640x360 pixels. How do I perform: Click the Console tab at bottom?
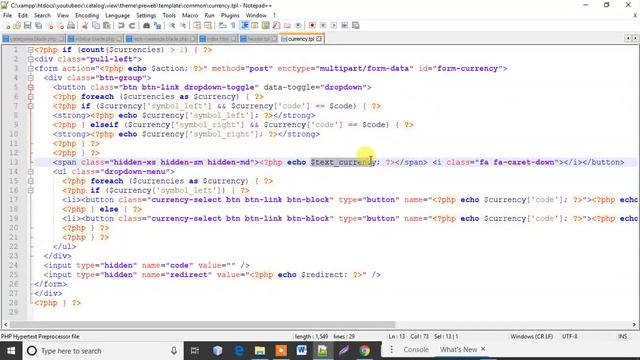[416, 349]
